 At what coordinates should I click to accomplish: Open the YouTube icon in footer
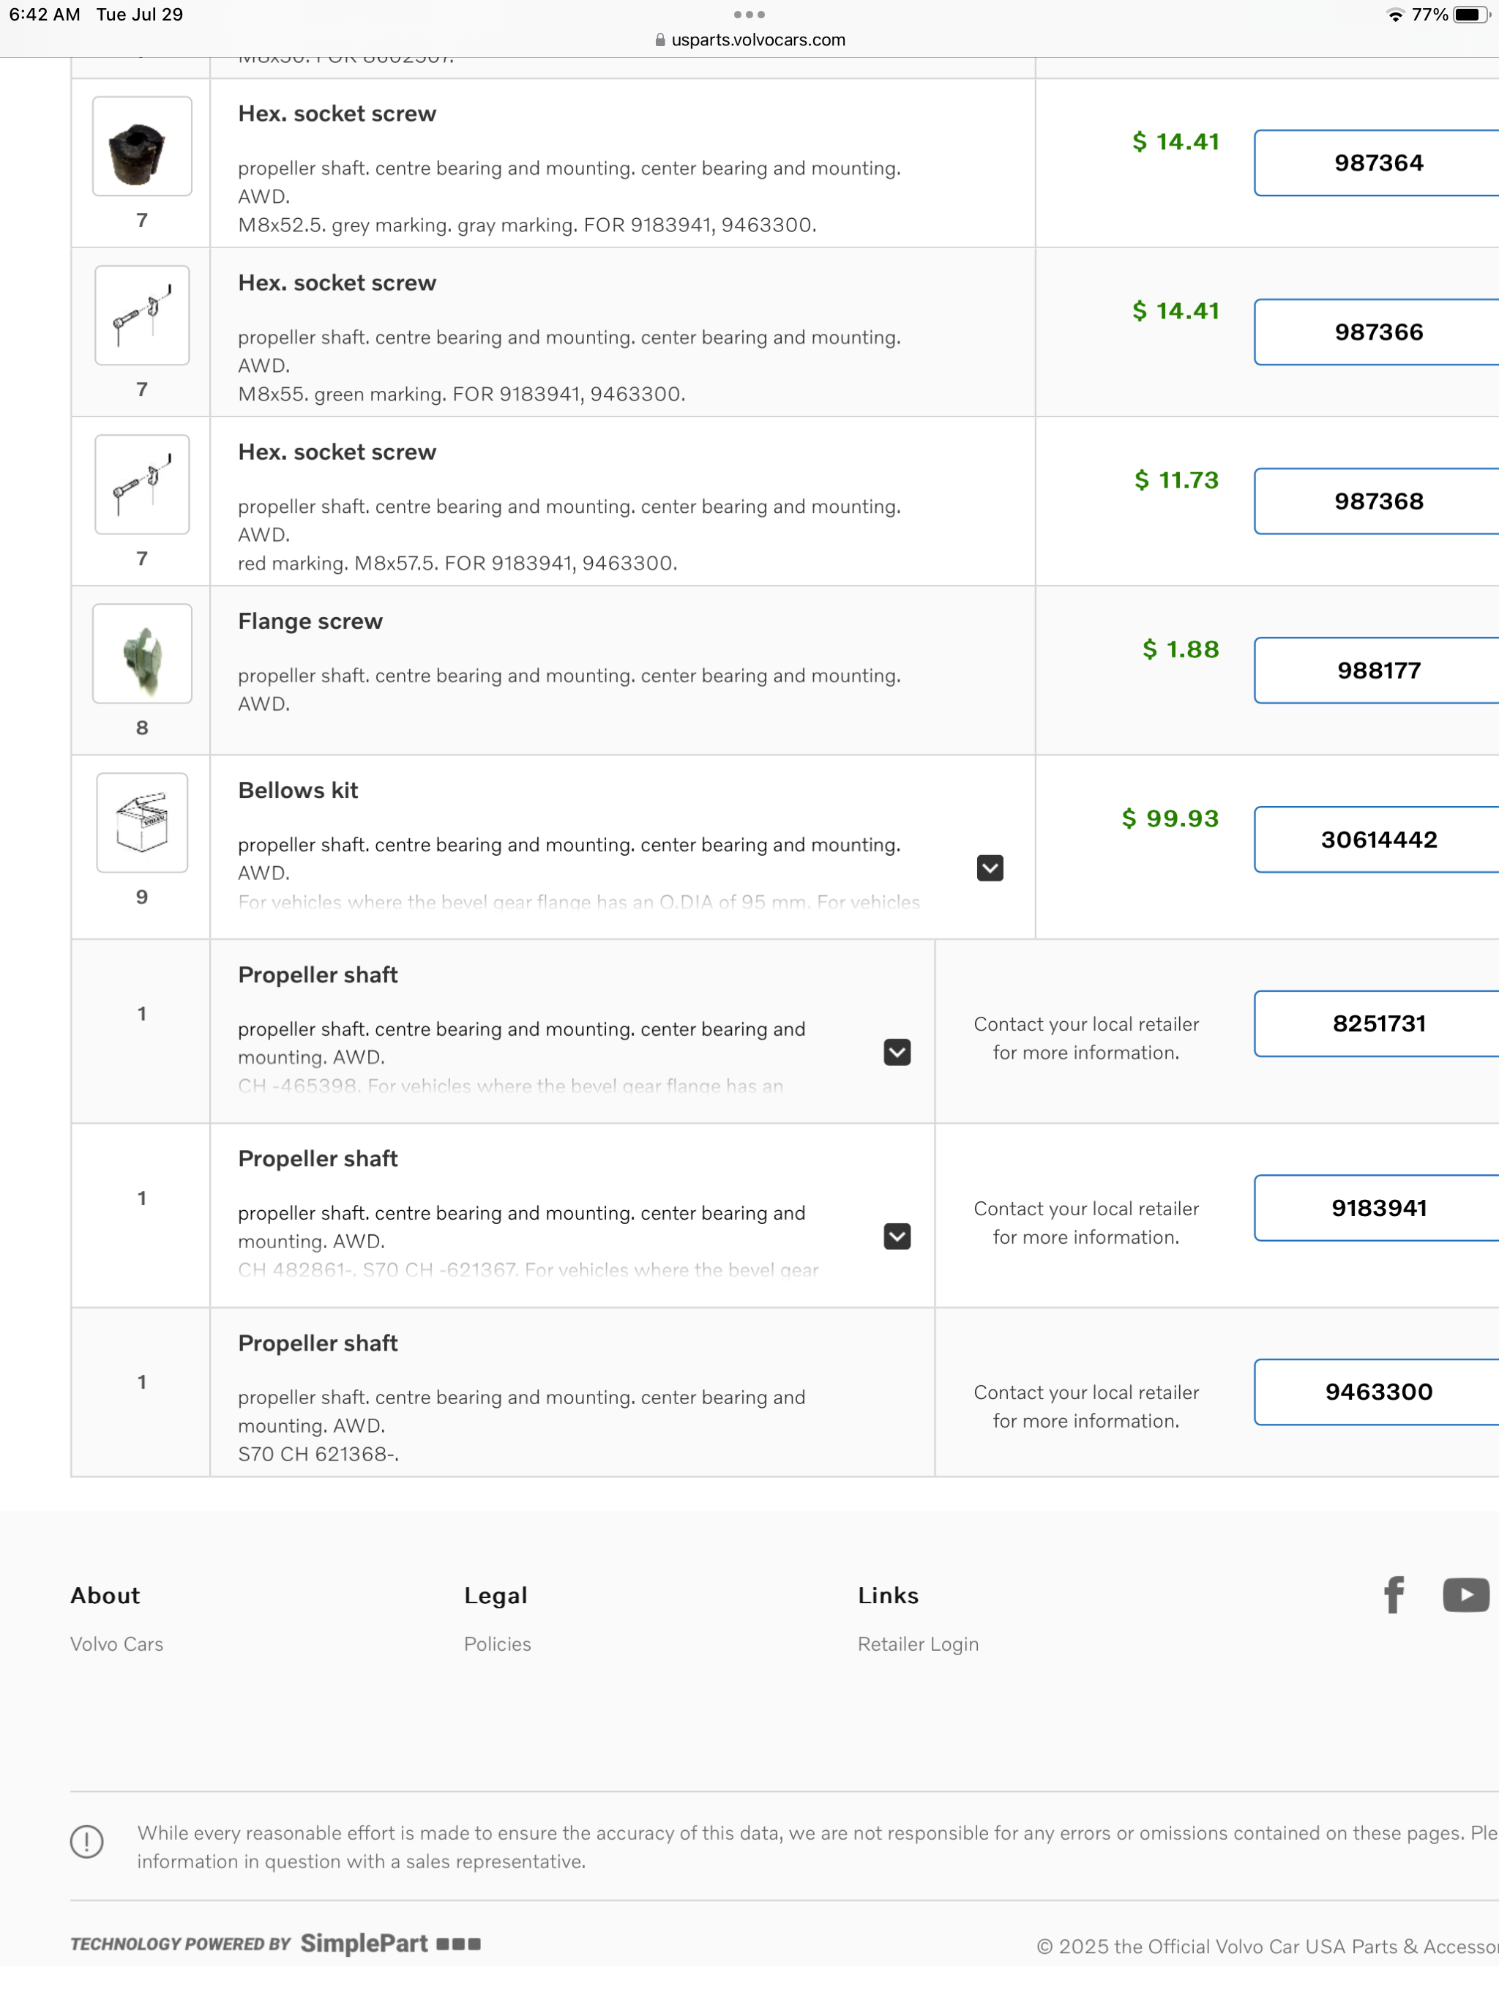pyautogui.click(x=1465, y=1594)
